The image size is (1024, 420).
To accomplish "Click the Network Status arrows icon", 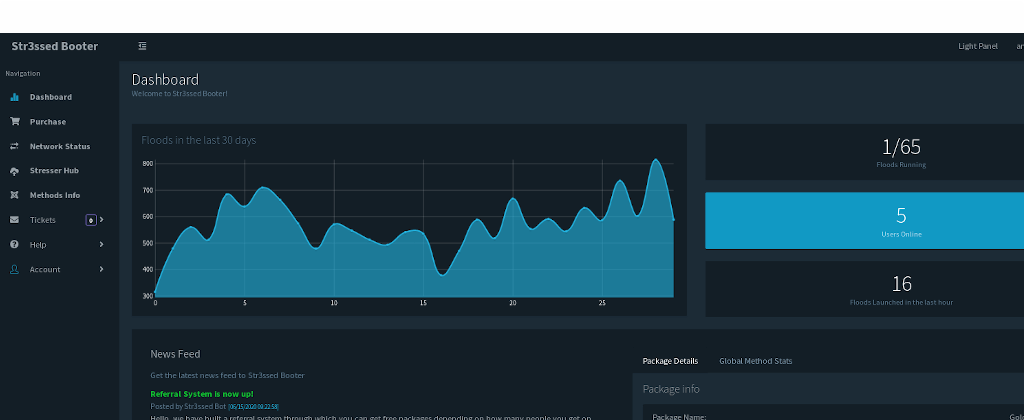I will point(14,146).
